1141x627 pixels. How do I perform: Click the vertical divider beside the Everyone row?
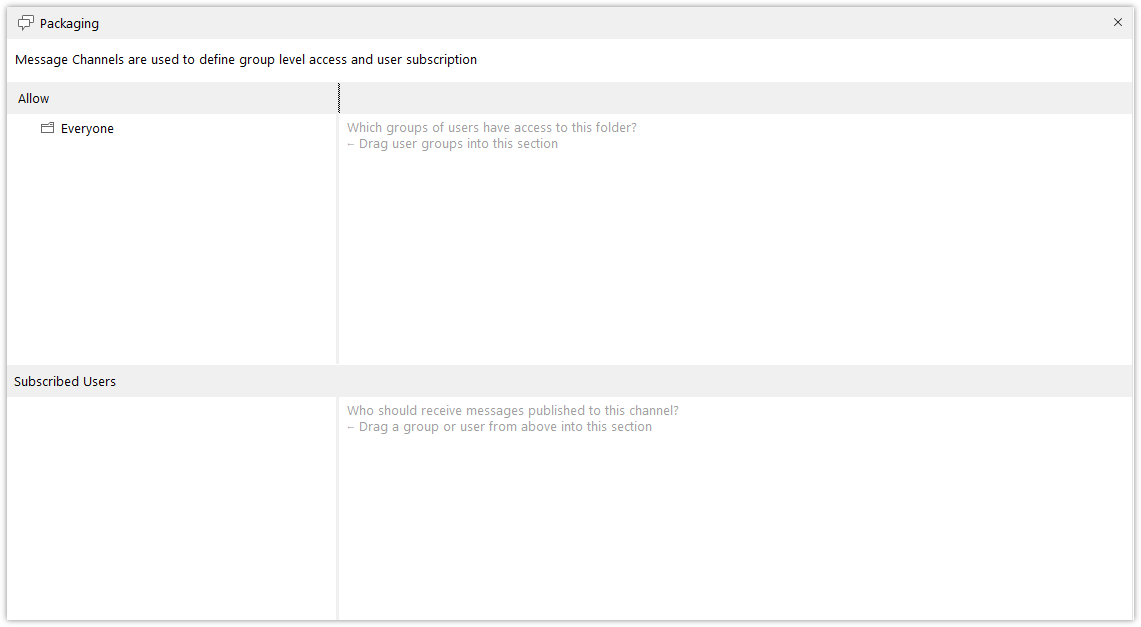click(338, 129)
